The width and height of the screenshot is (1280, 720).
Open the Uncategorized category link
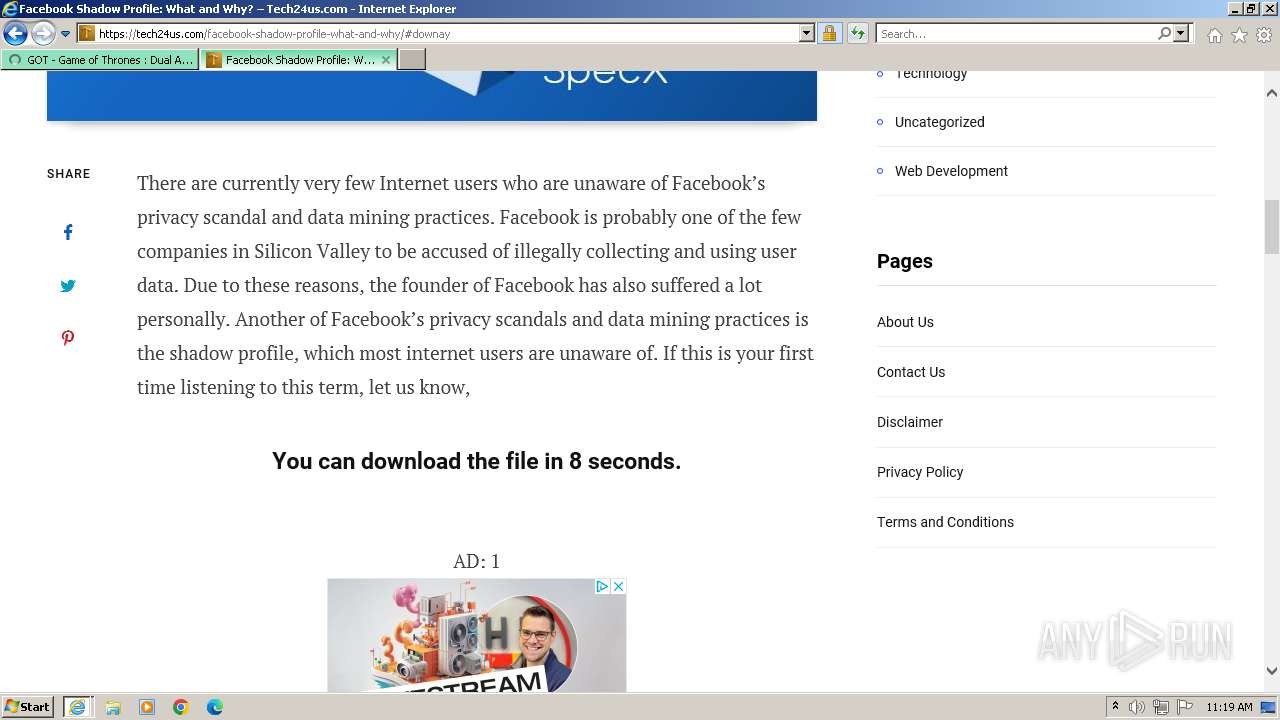940,122
